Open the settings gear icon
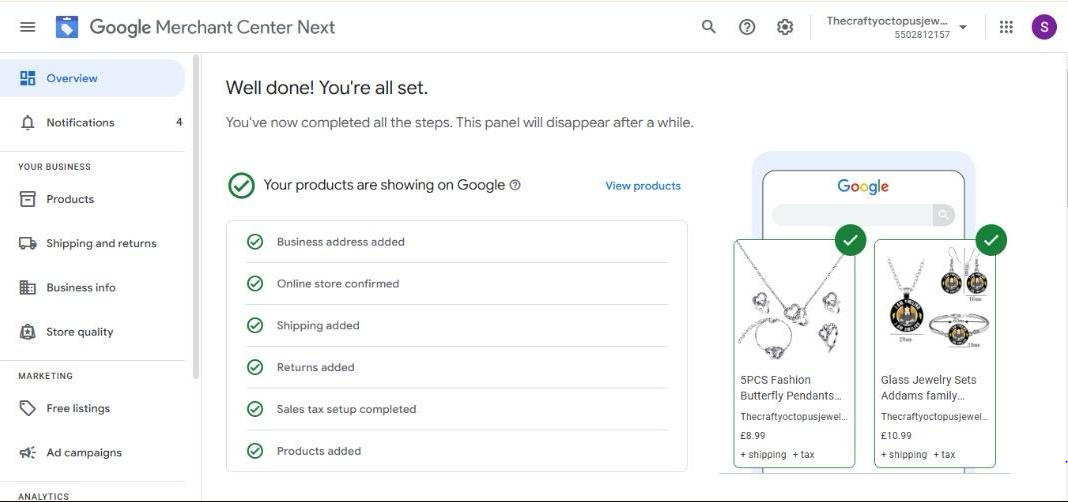Image resolution: width=1068 pixels, height=502 pixels. point(785,27)
